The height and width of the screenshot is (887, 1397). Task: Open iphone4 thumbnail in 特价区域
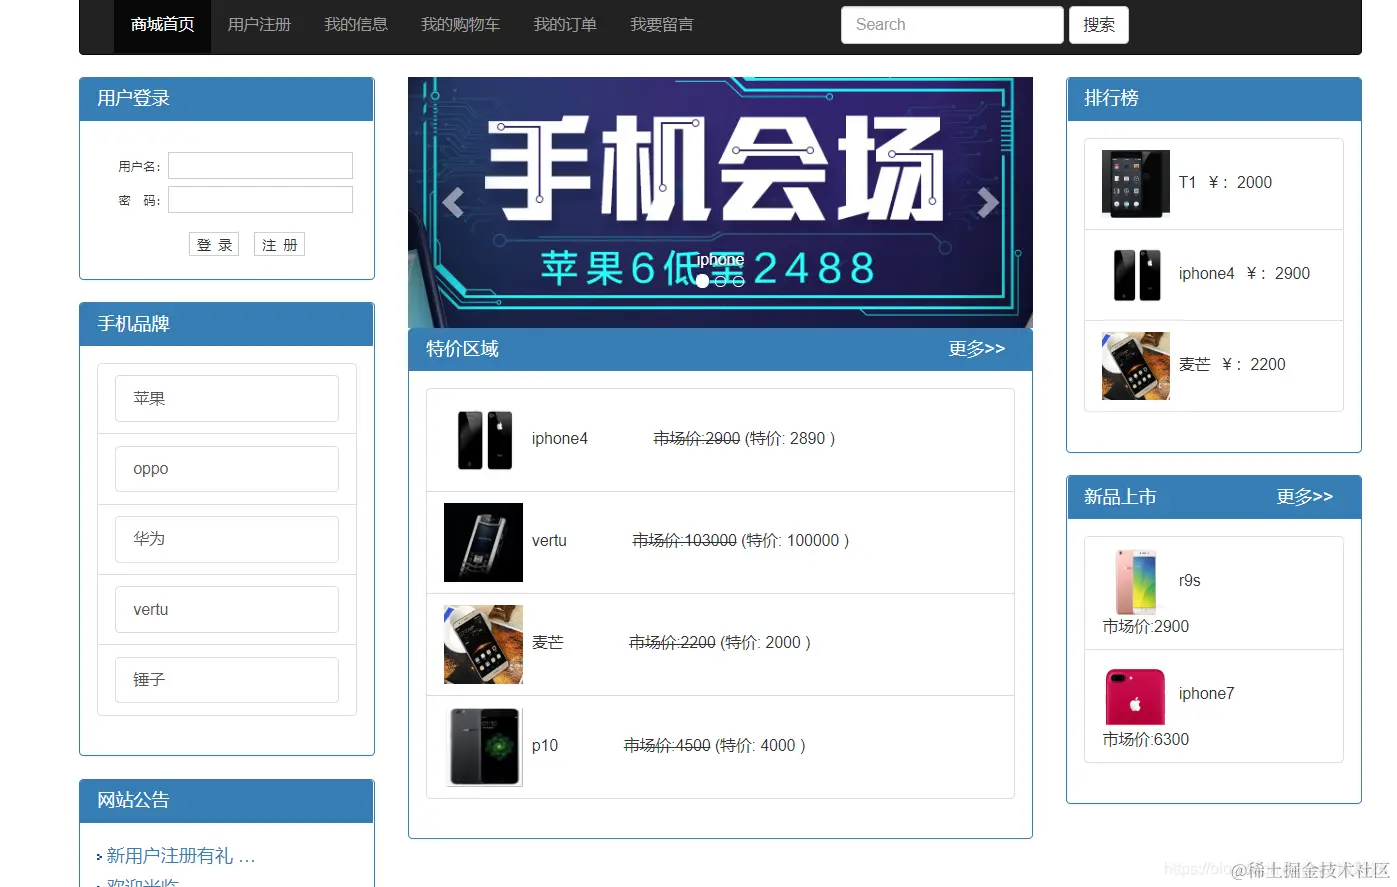[484, 440]
